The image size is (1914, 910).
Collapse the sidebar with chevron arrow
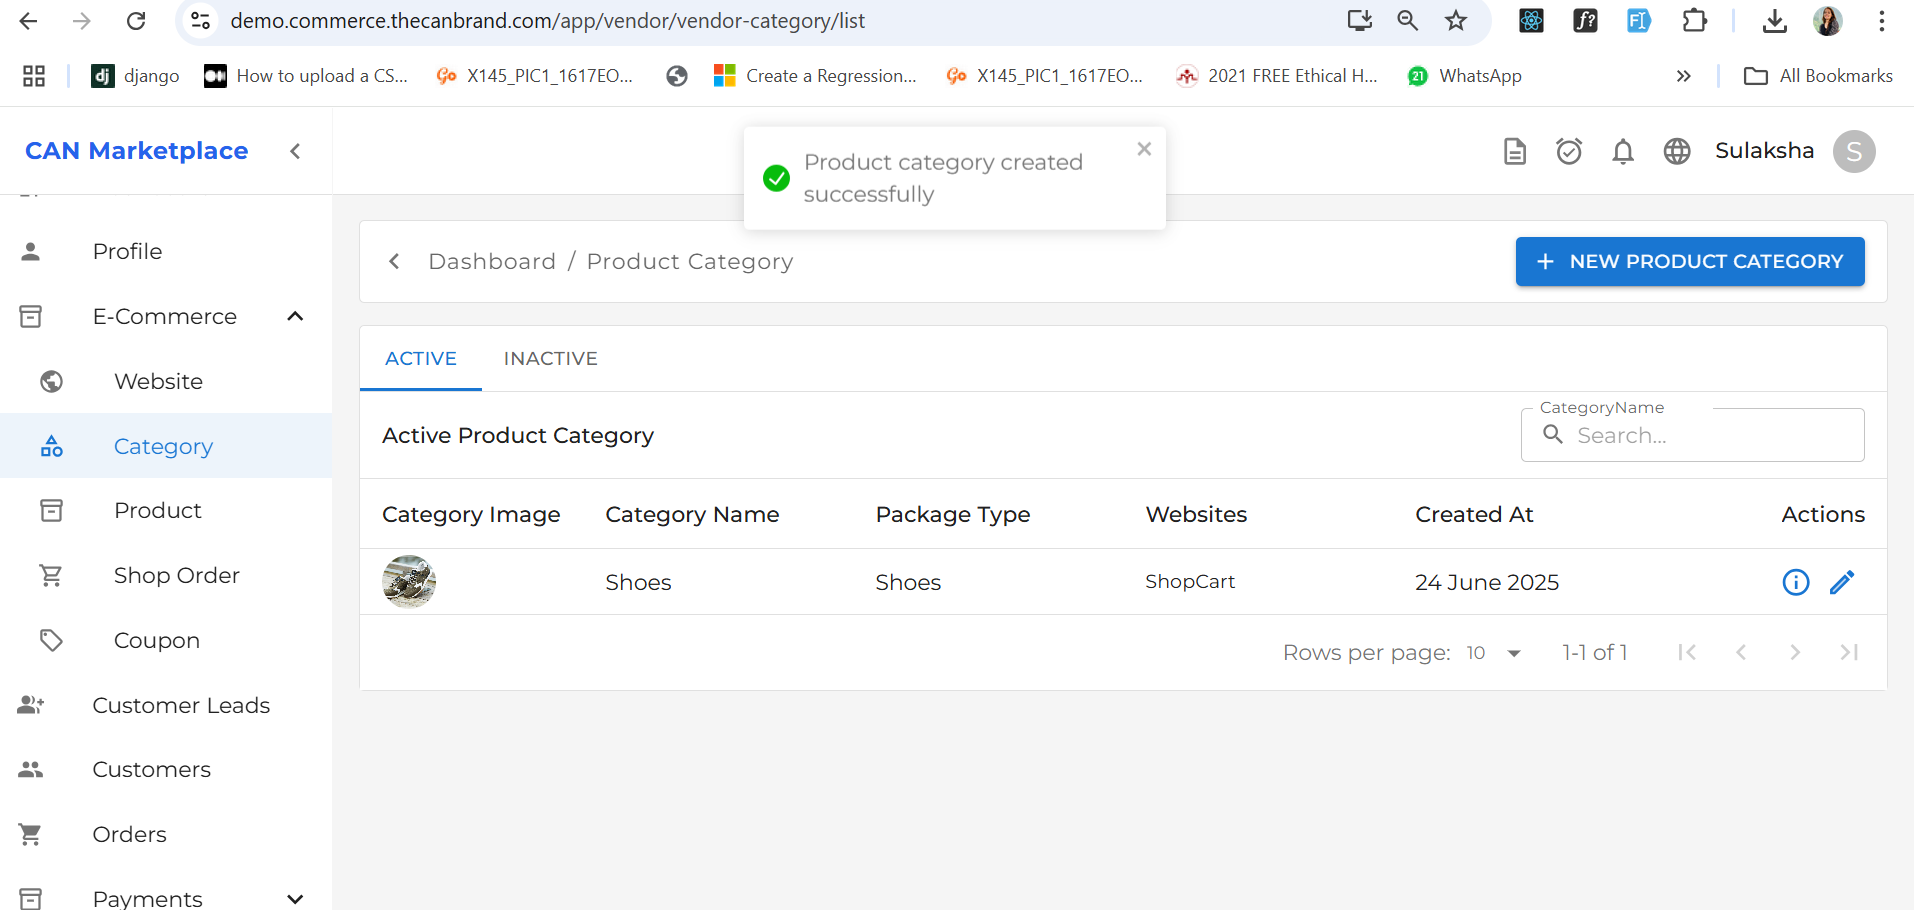coord(295,151)
